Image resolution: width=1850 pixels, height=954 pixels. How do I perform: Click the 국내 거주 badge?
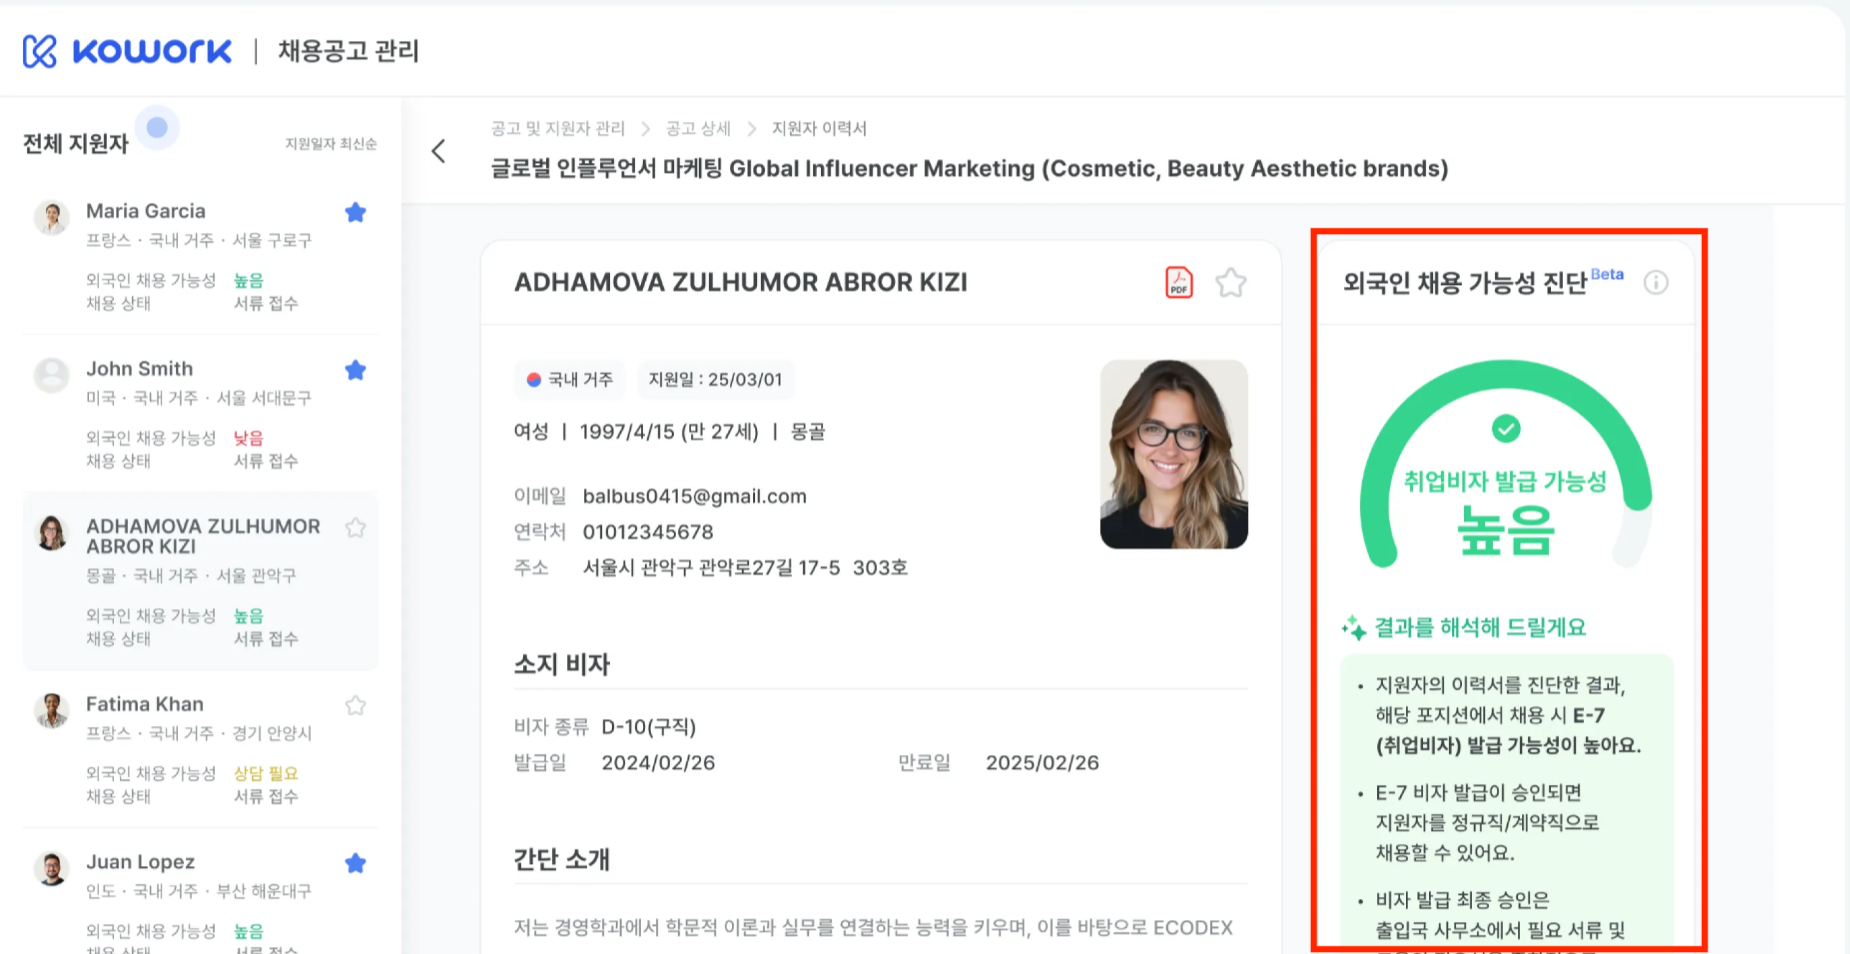coord(570,380)
